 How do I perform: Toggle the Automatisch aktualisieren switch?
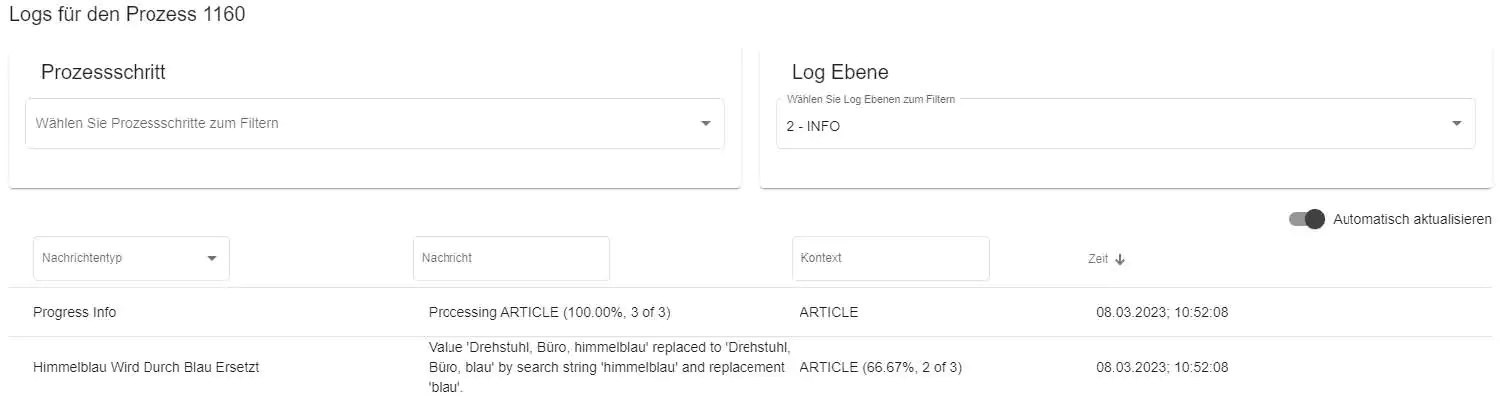point(1307,219)
